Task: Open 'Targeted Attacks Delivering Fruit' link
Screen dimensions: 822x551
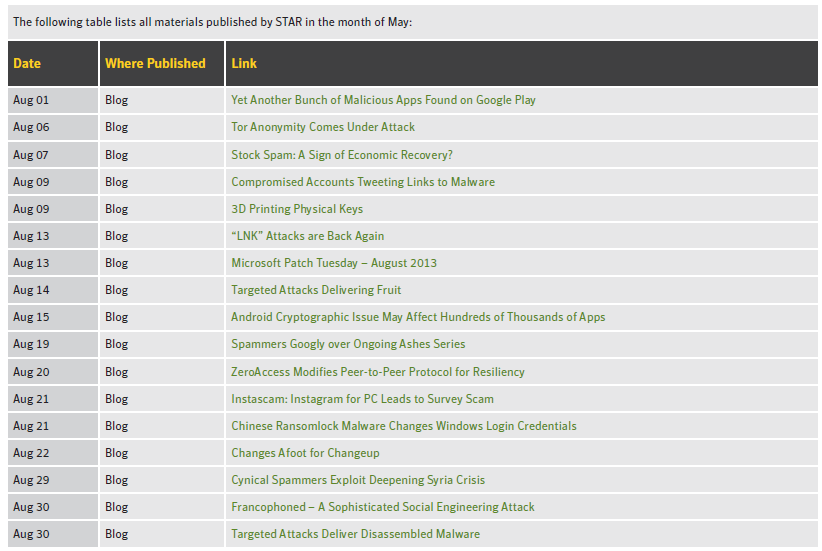Action: coord(316,290)
